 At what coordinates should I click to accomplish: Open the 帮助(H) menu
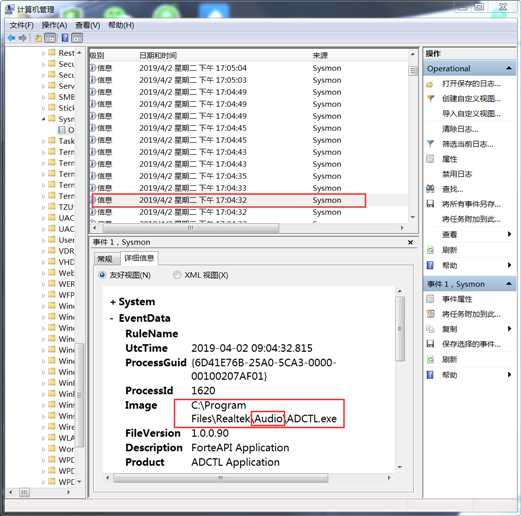click(x=121, y=25)
